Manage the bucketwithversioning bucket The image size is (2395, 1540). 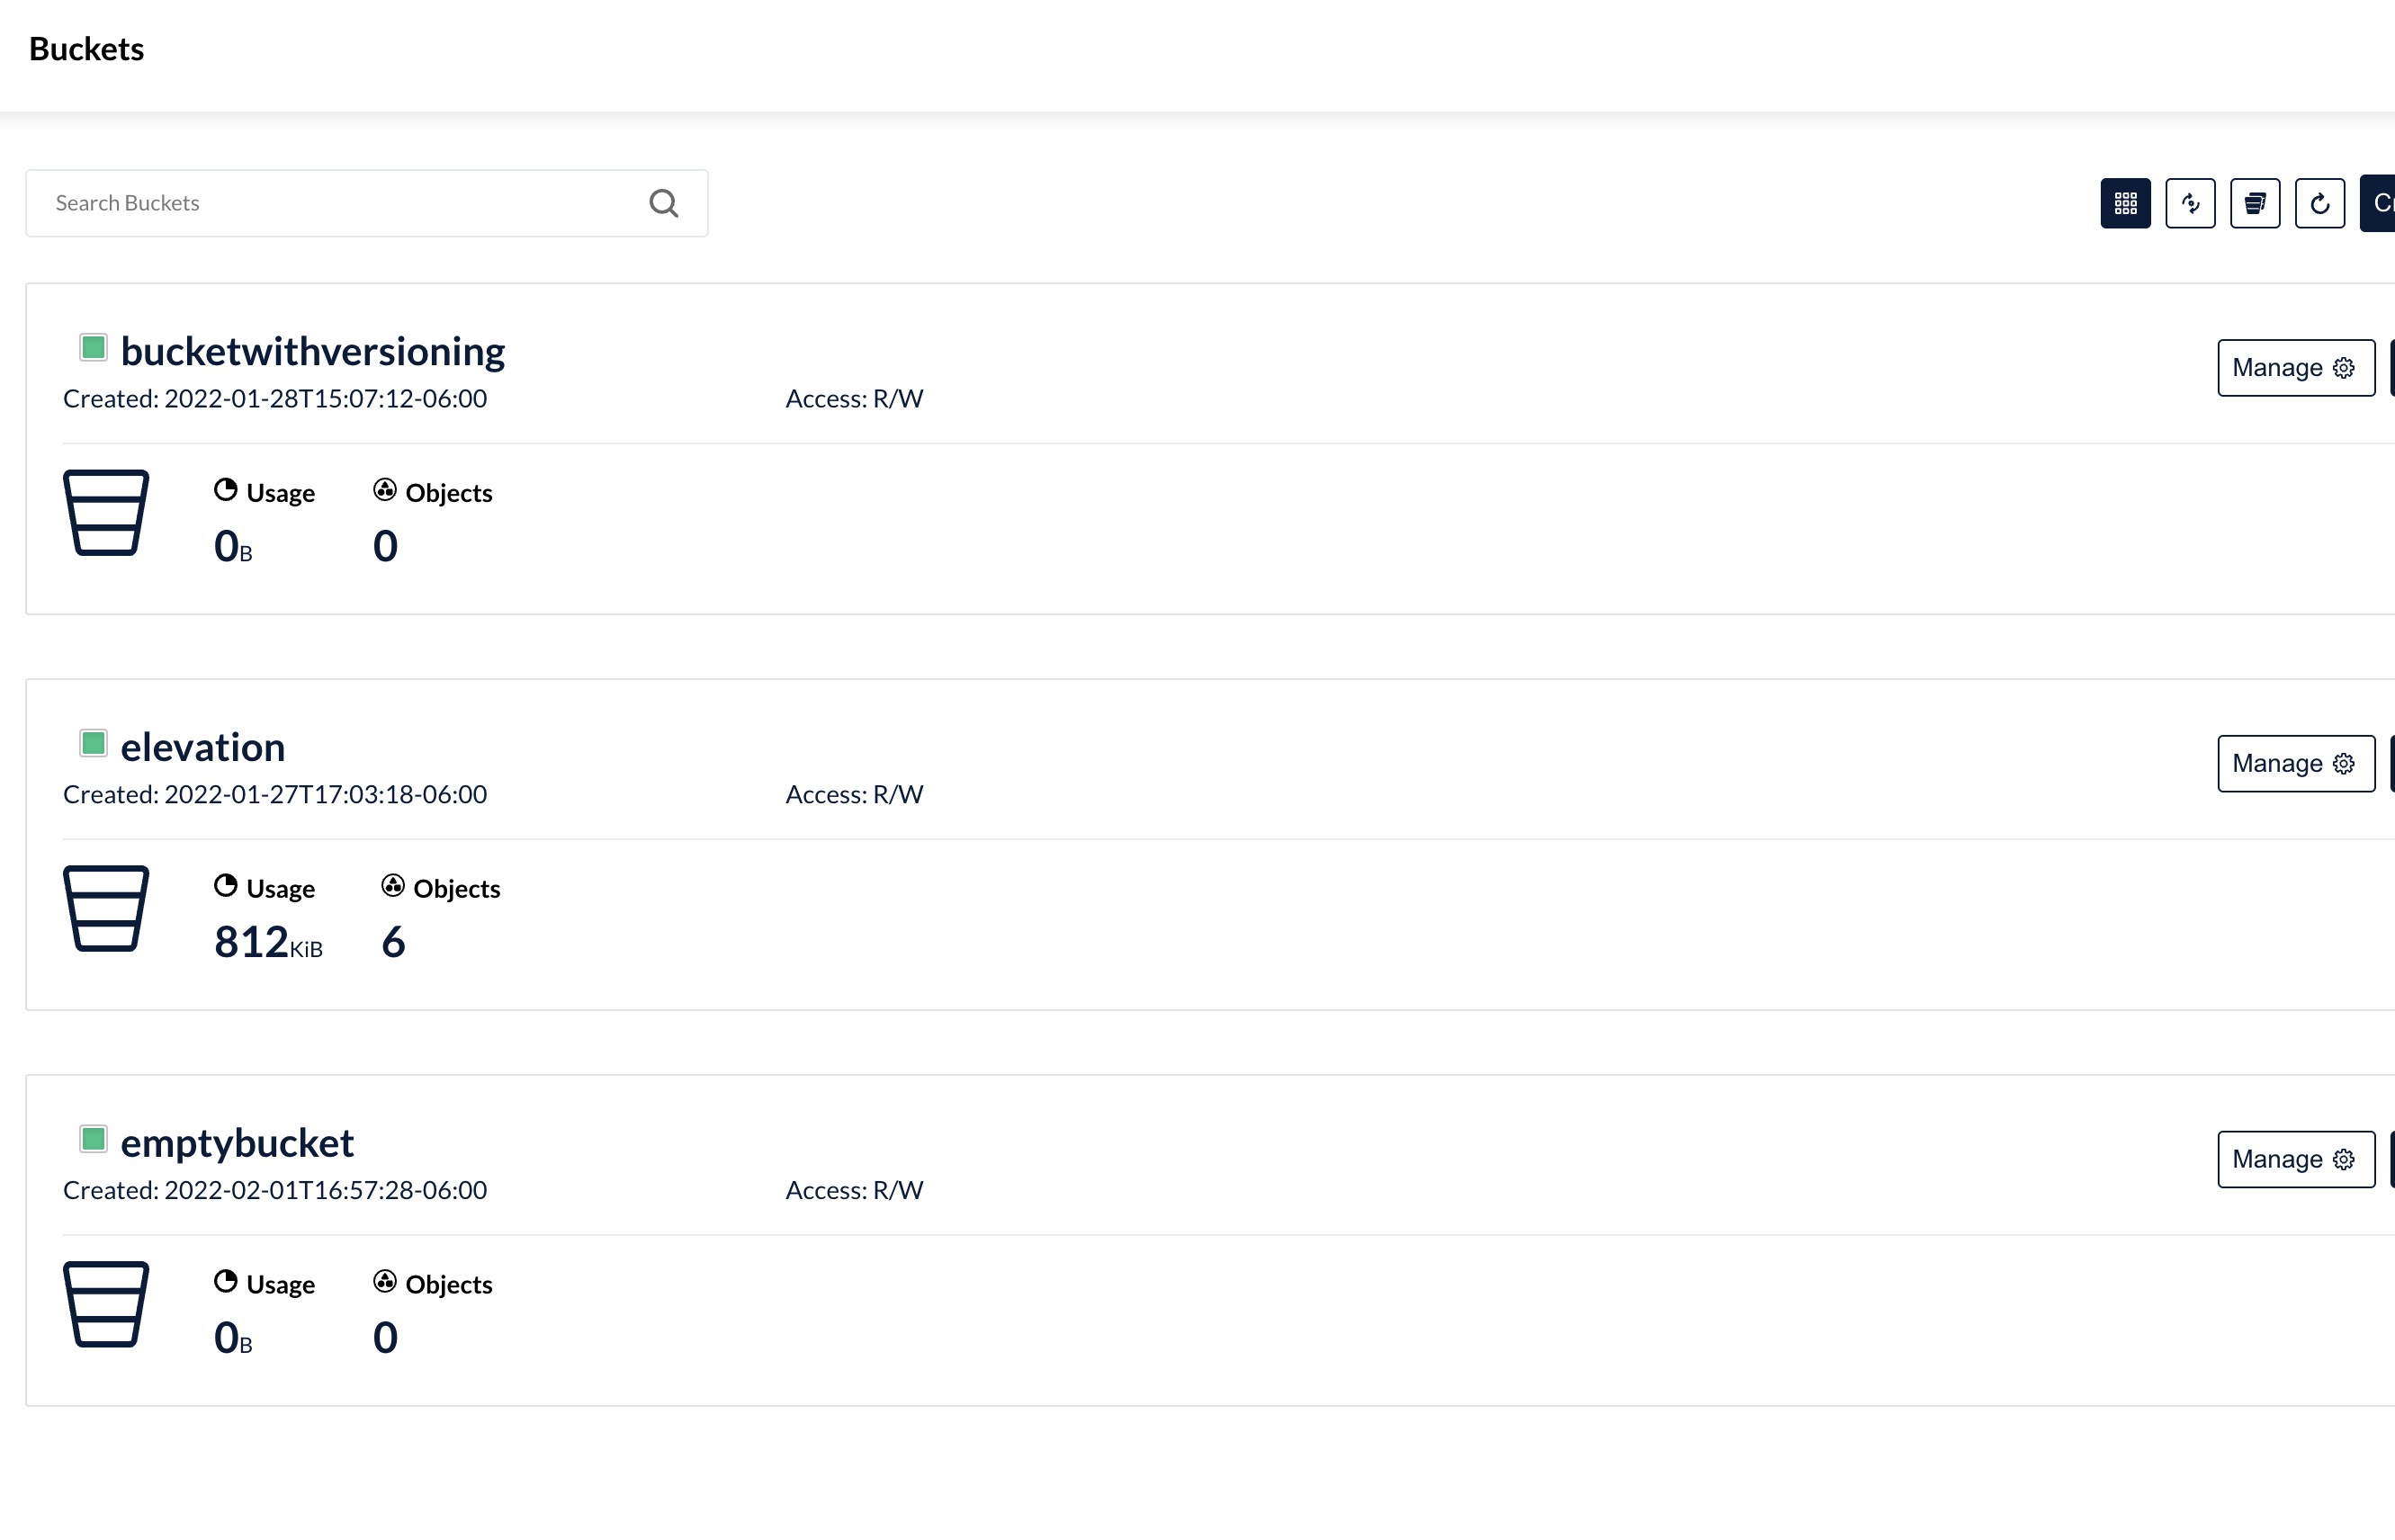point(2295,368)
